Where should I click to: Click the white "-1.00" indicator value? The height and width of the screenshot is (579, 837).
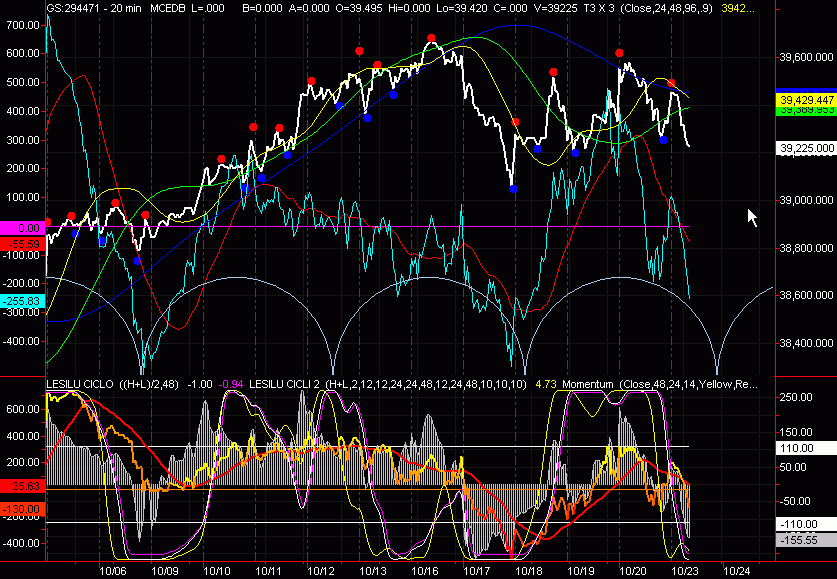tap(201, 384)
